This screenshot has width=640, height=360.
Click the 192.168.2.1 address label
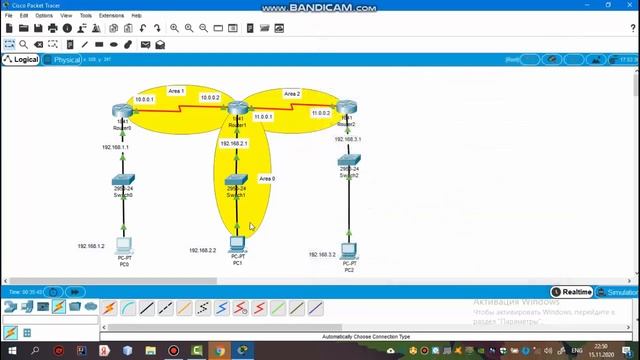tap(234, 144)
